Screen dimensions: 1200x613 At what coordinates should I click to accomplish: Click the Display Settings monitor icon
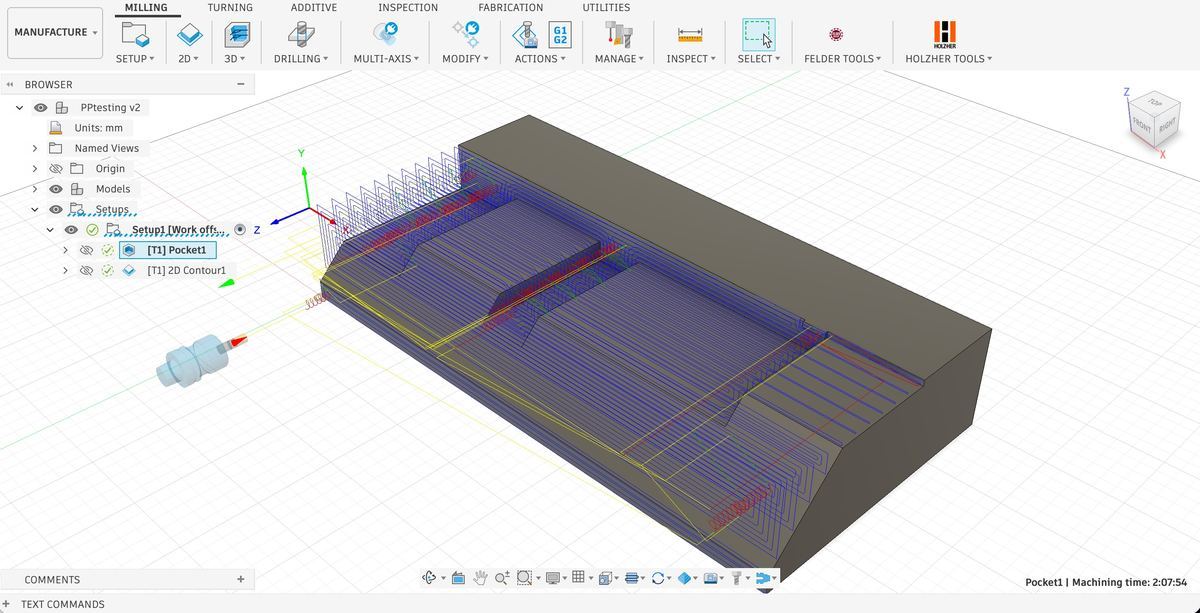coord(552,577)
